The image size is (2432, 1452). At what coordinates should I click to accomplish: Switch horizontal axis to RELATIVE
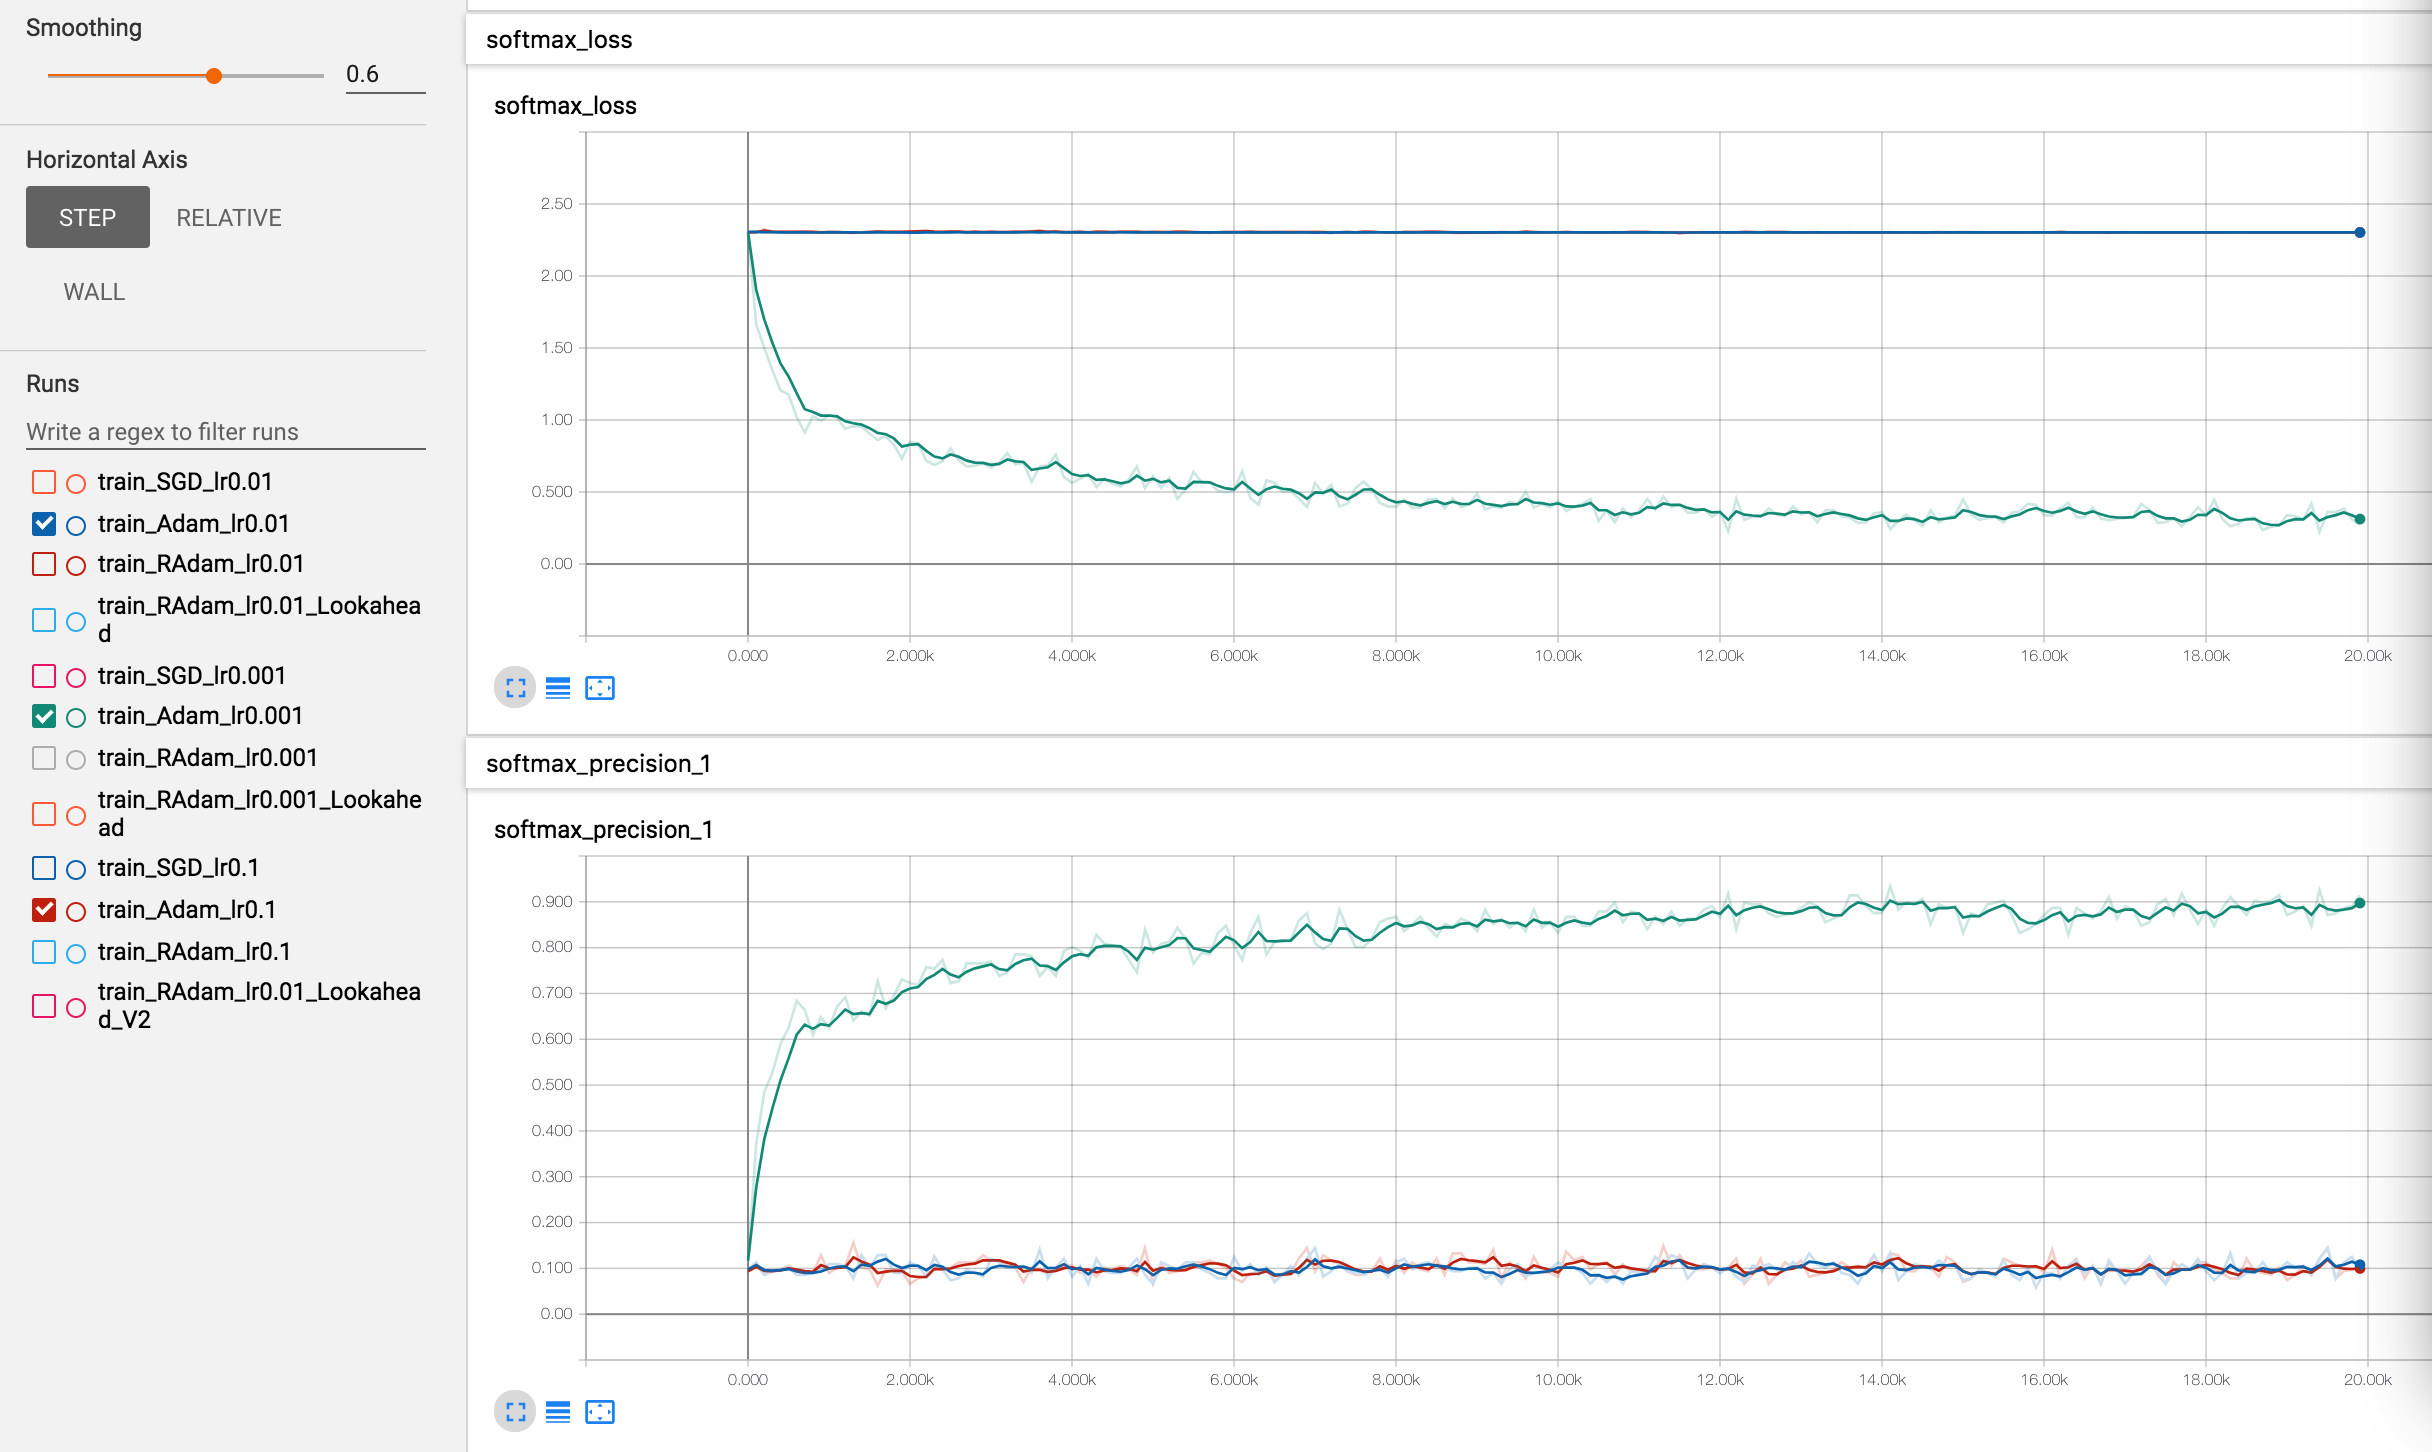(x=229, y=218)
